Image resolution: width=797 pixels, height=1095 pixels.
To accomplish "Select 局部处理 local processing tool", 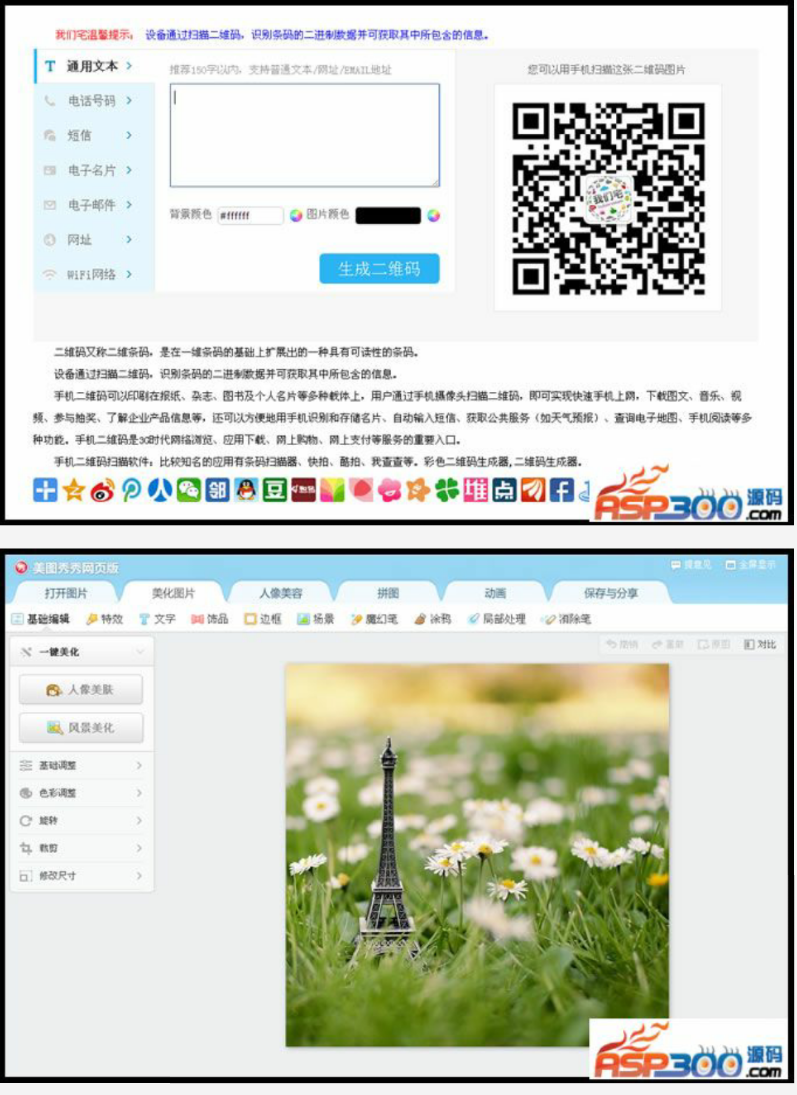I will (x=497, y=619).
